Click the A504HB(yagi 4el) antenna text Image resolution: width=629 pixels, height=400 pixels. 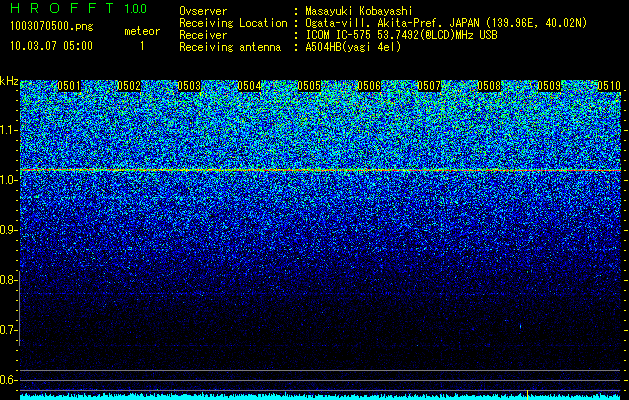point(353,47)
